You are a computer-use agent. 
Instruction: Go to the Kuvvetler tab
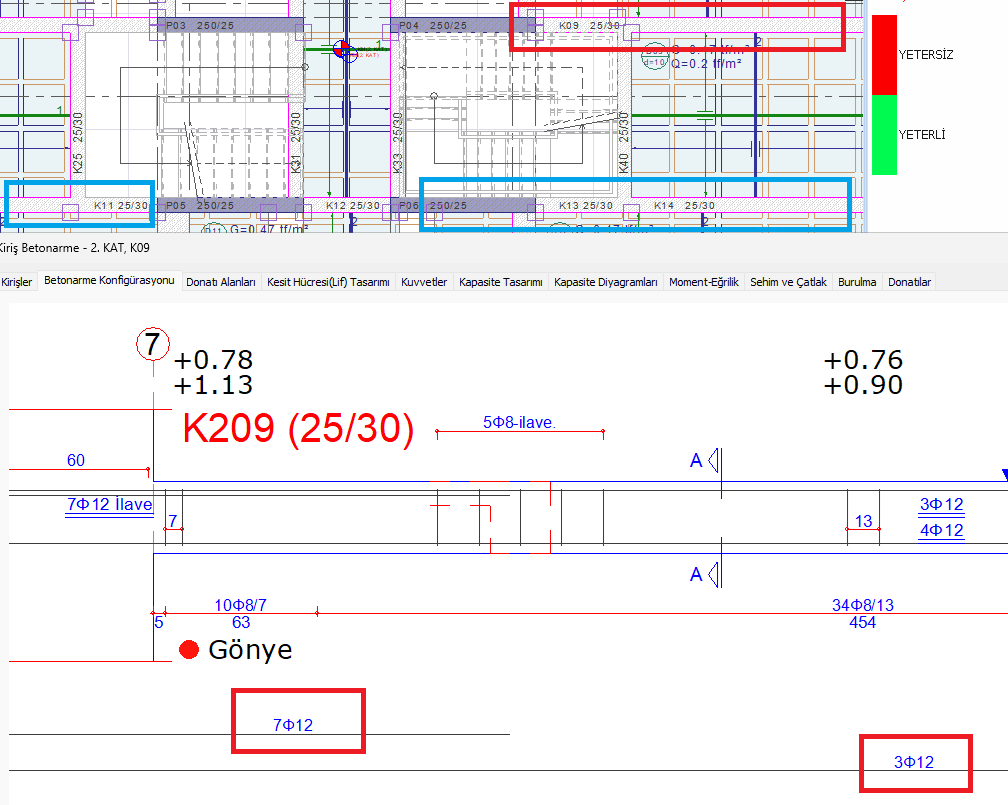pos(423,282)
